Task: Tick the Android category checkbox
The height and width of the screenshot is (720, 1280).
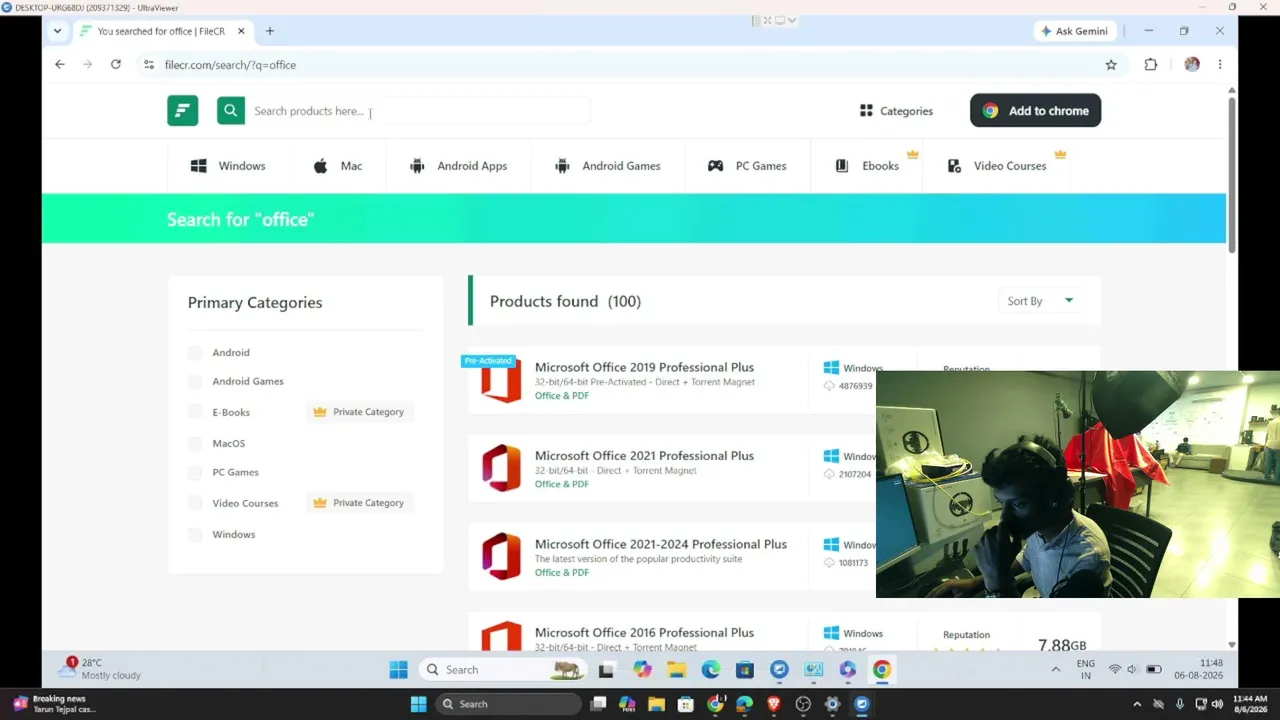Action: [195, 353]
